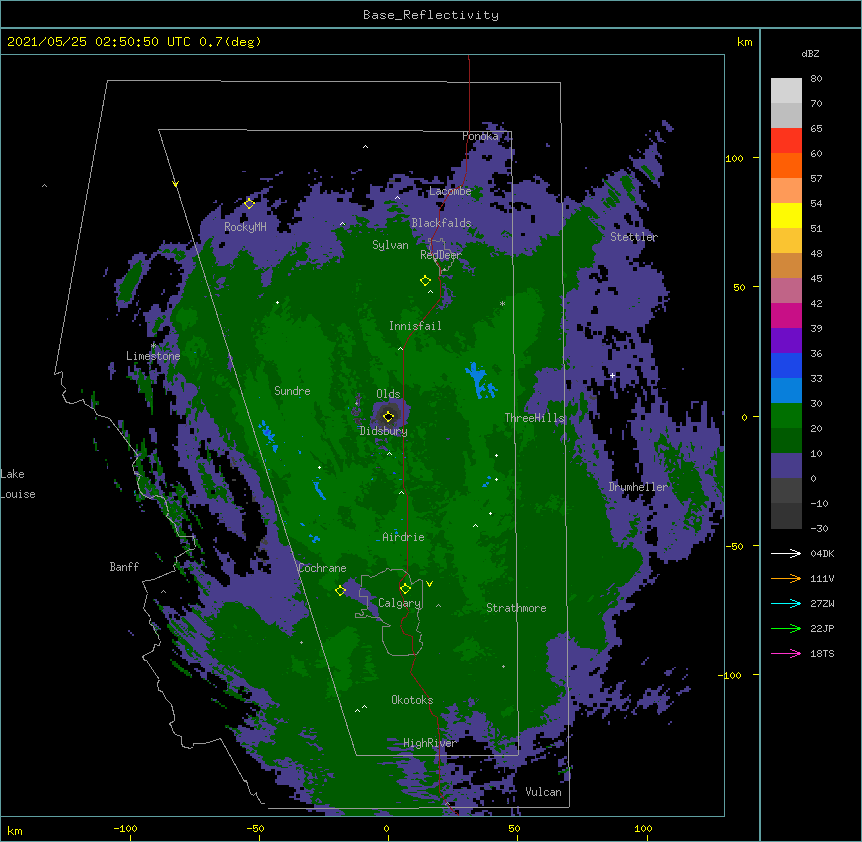862x842 pixels.
Task: Click the magenta 42 dBZ legend swatch
Action: click(x=786, y=315)
